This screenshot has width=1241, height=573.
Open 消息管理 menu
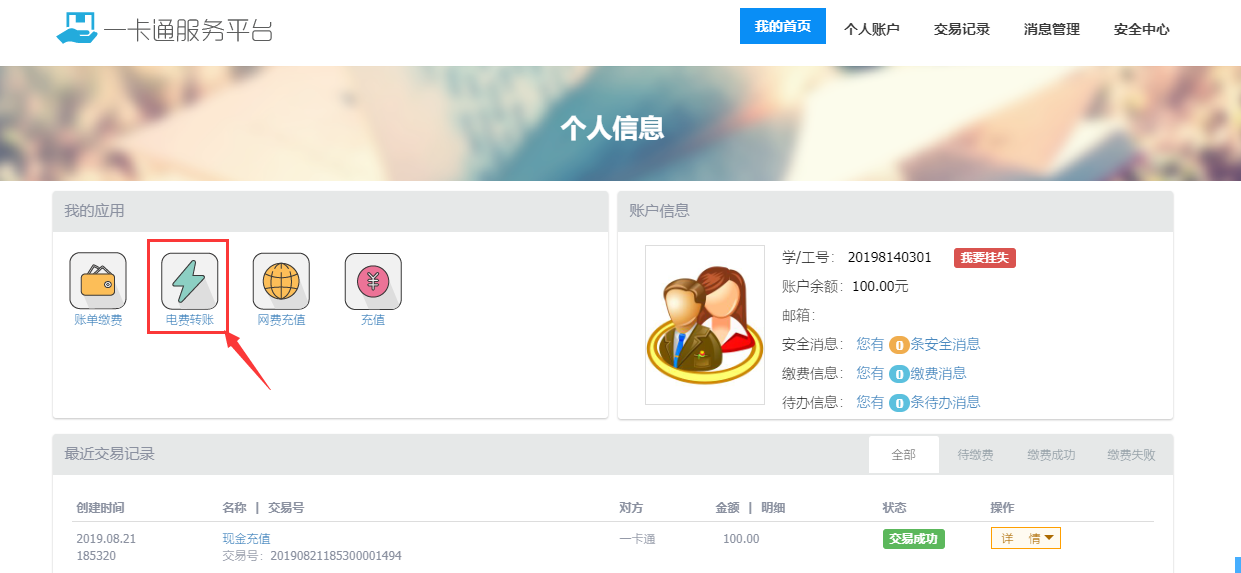coord(1052,29)
